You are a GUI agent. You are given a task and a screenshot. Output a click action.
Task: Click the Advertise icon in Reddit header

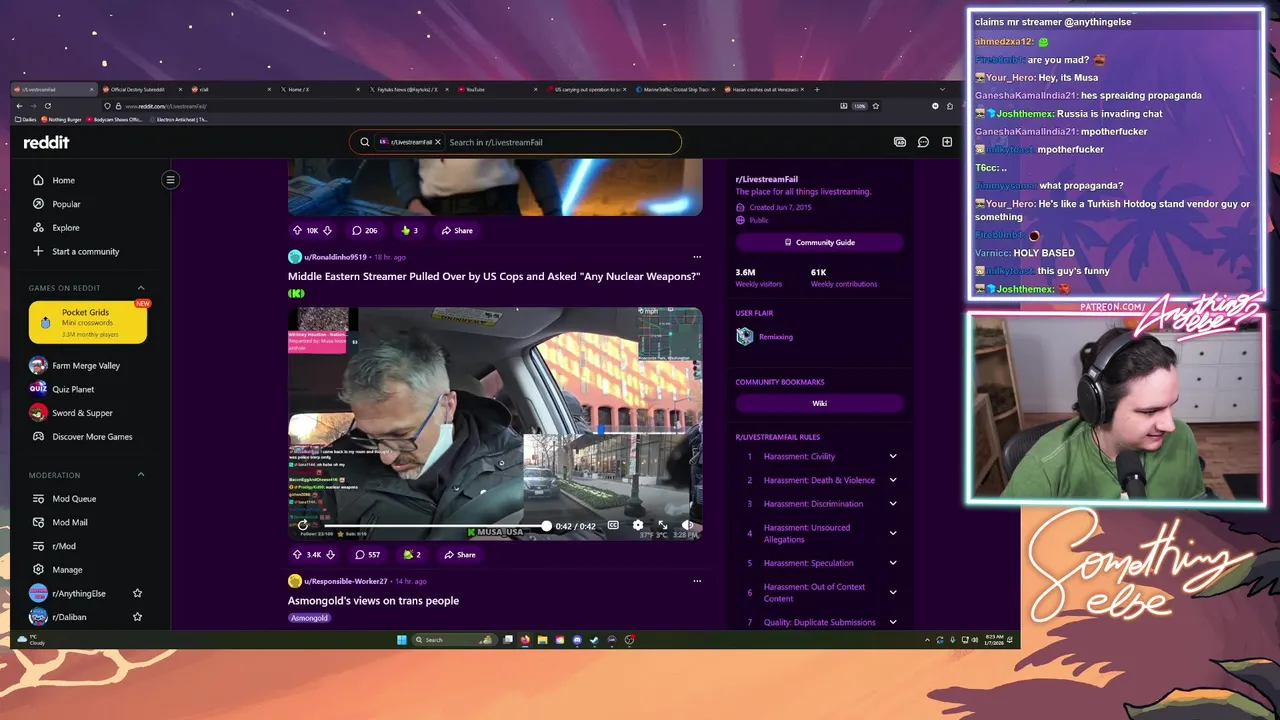pos(900,142)
